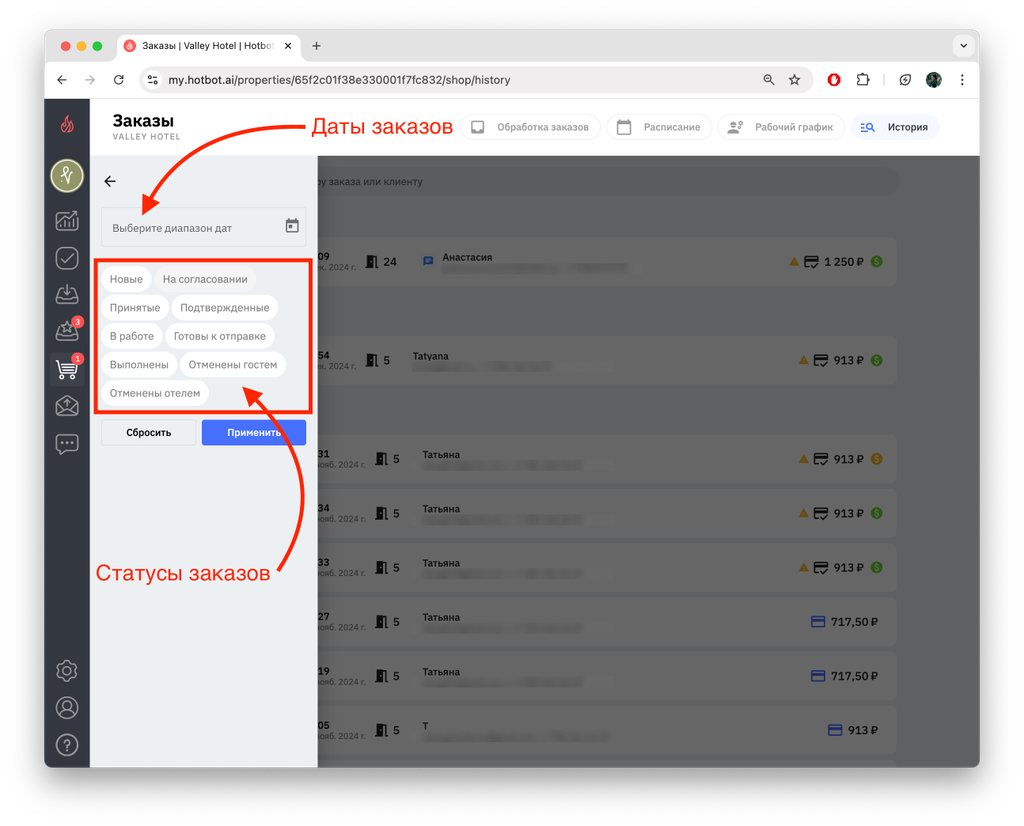The width and height of the screenshot is (1024, 826).
Task: Click the green payment icon on 1 250 ₽ row
Action: (x=876, y=261)
